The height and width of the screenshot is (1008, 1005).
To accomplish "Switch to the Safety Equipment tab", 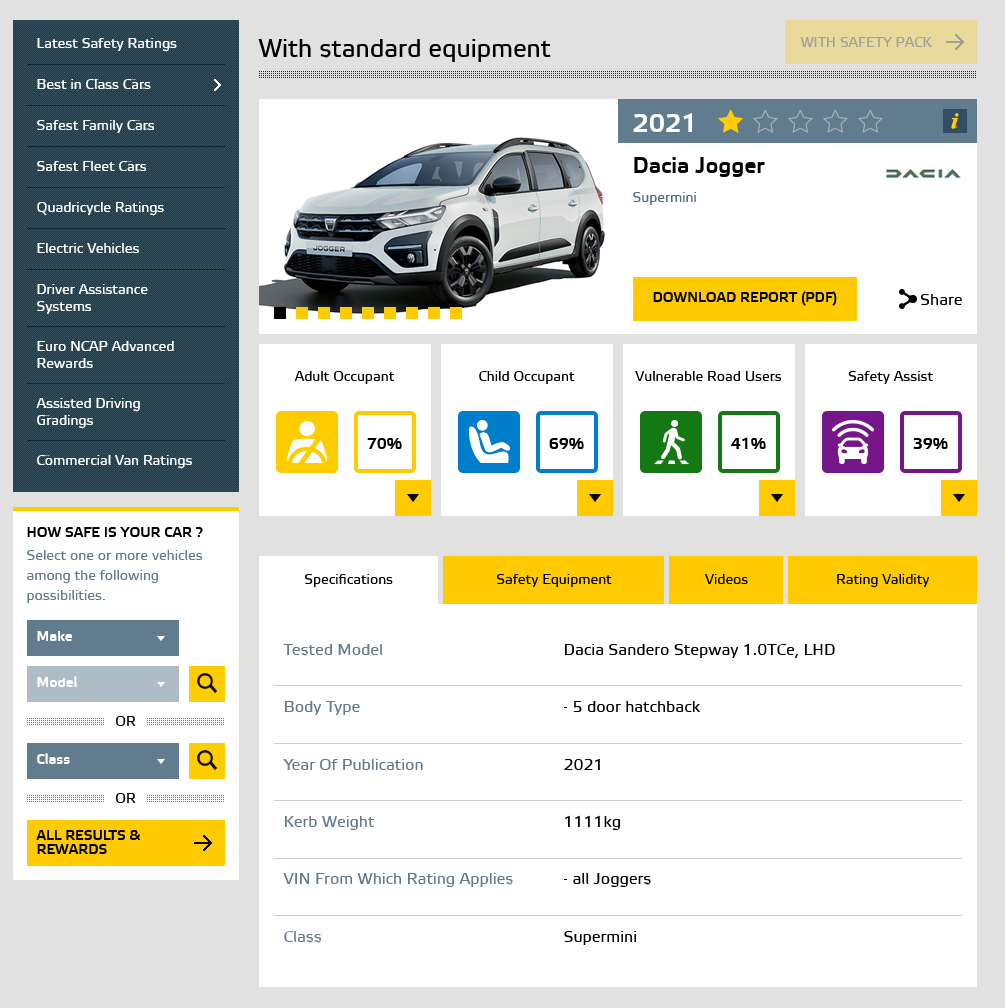I will 553,579.
